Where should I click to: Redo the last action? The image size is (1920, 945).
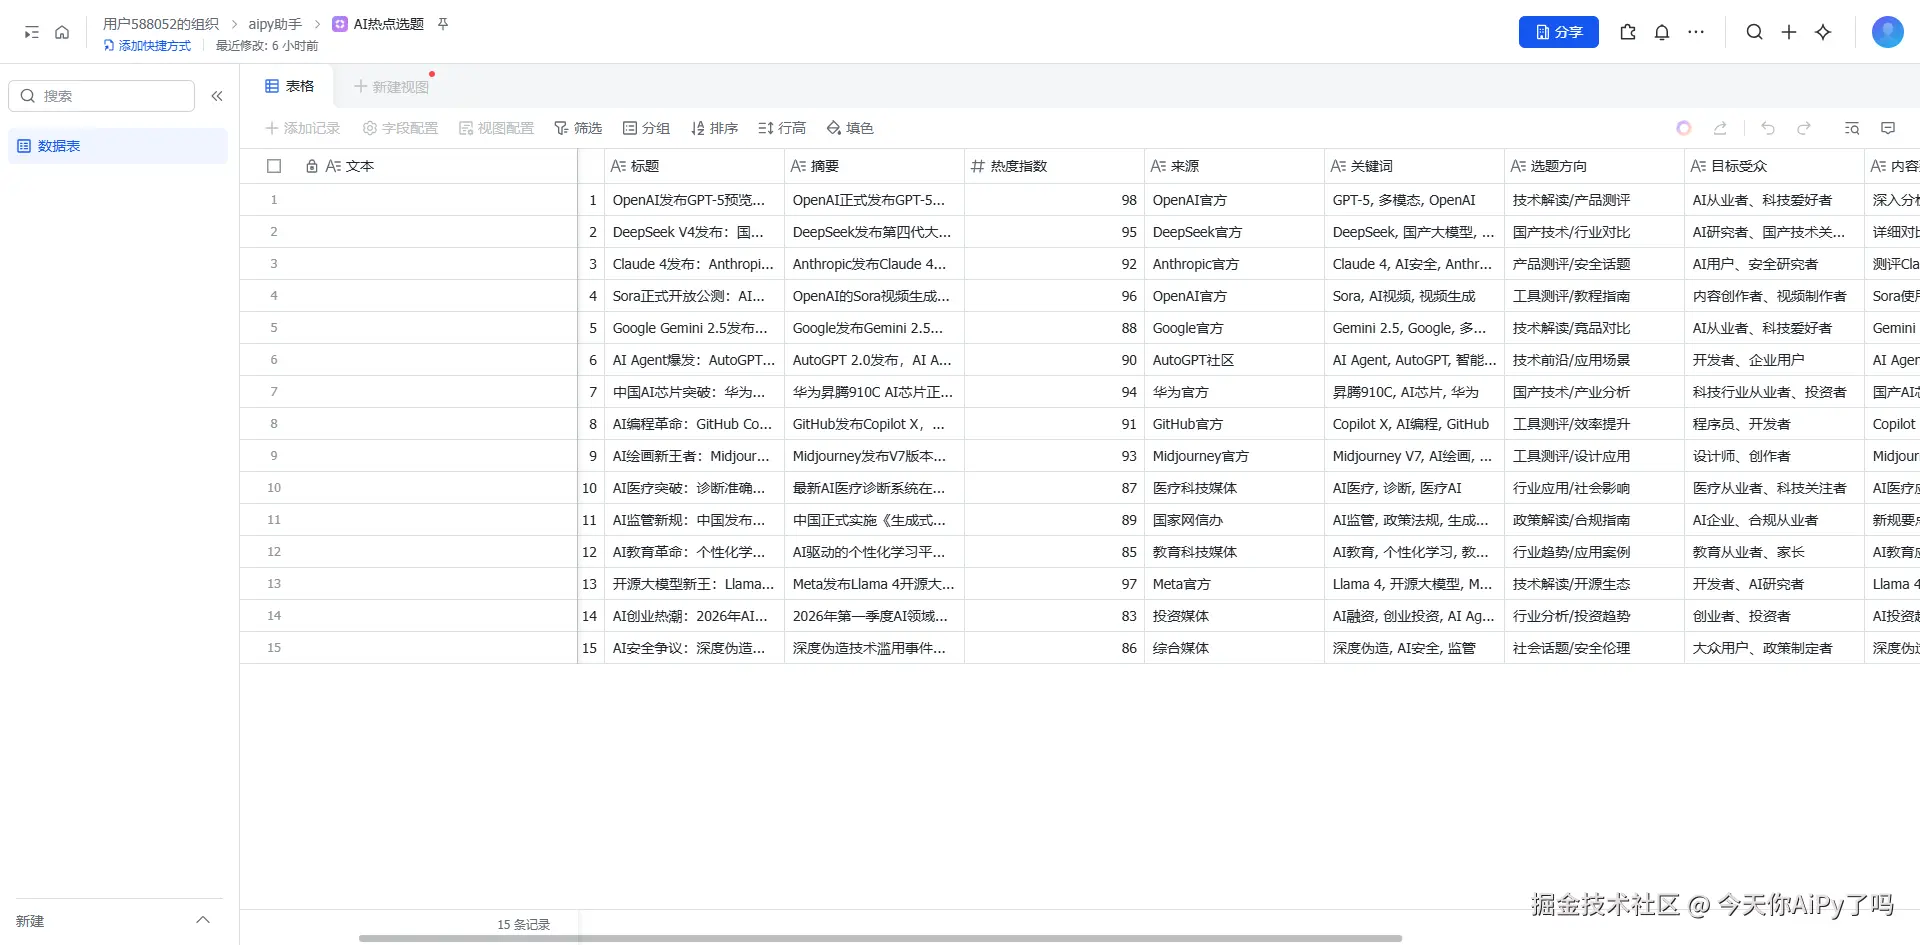pos(1804,128)
